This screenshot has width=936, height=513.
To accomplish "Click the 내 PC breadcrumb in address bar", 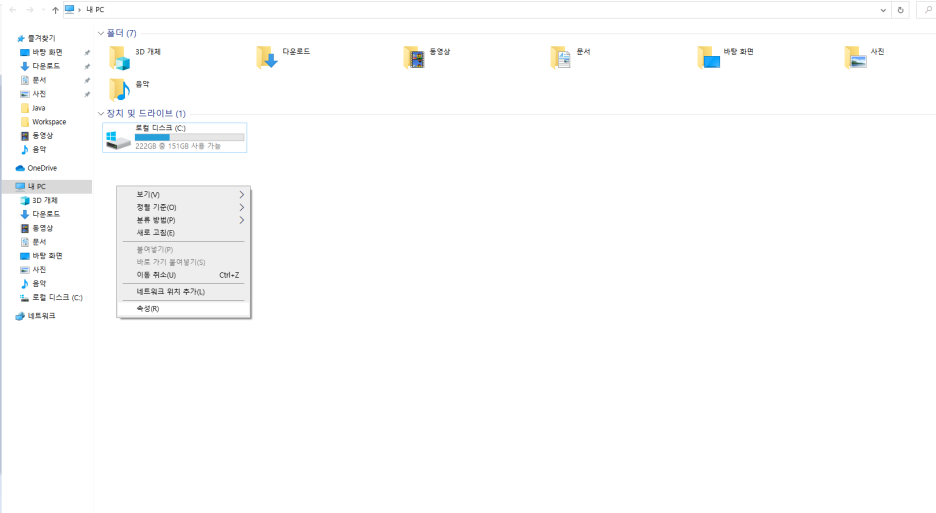I will (95, 10).
